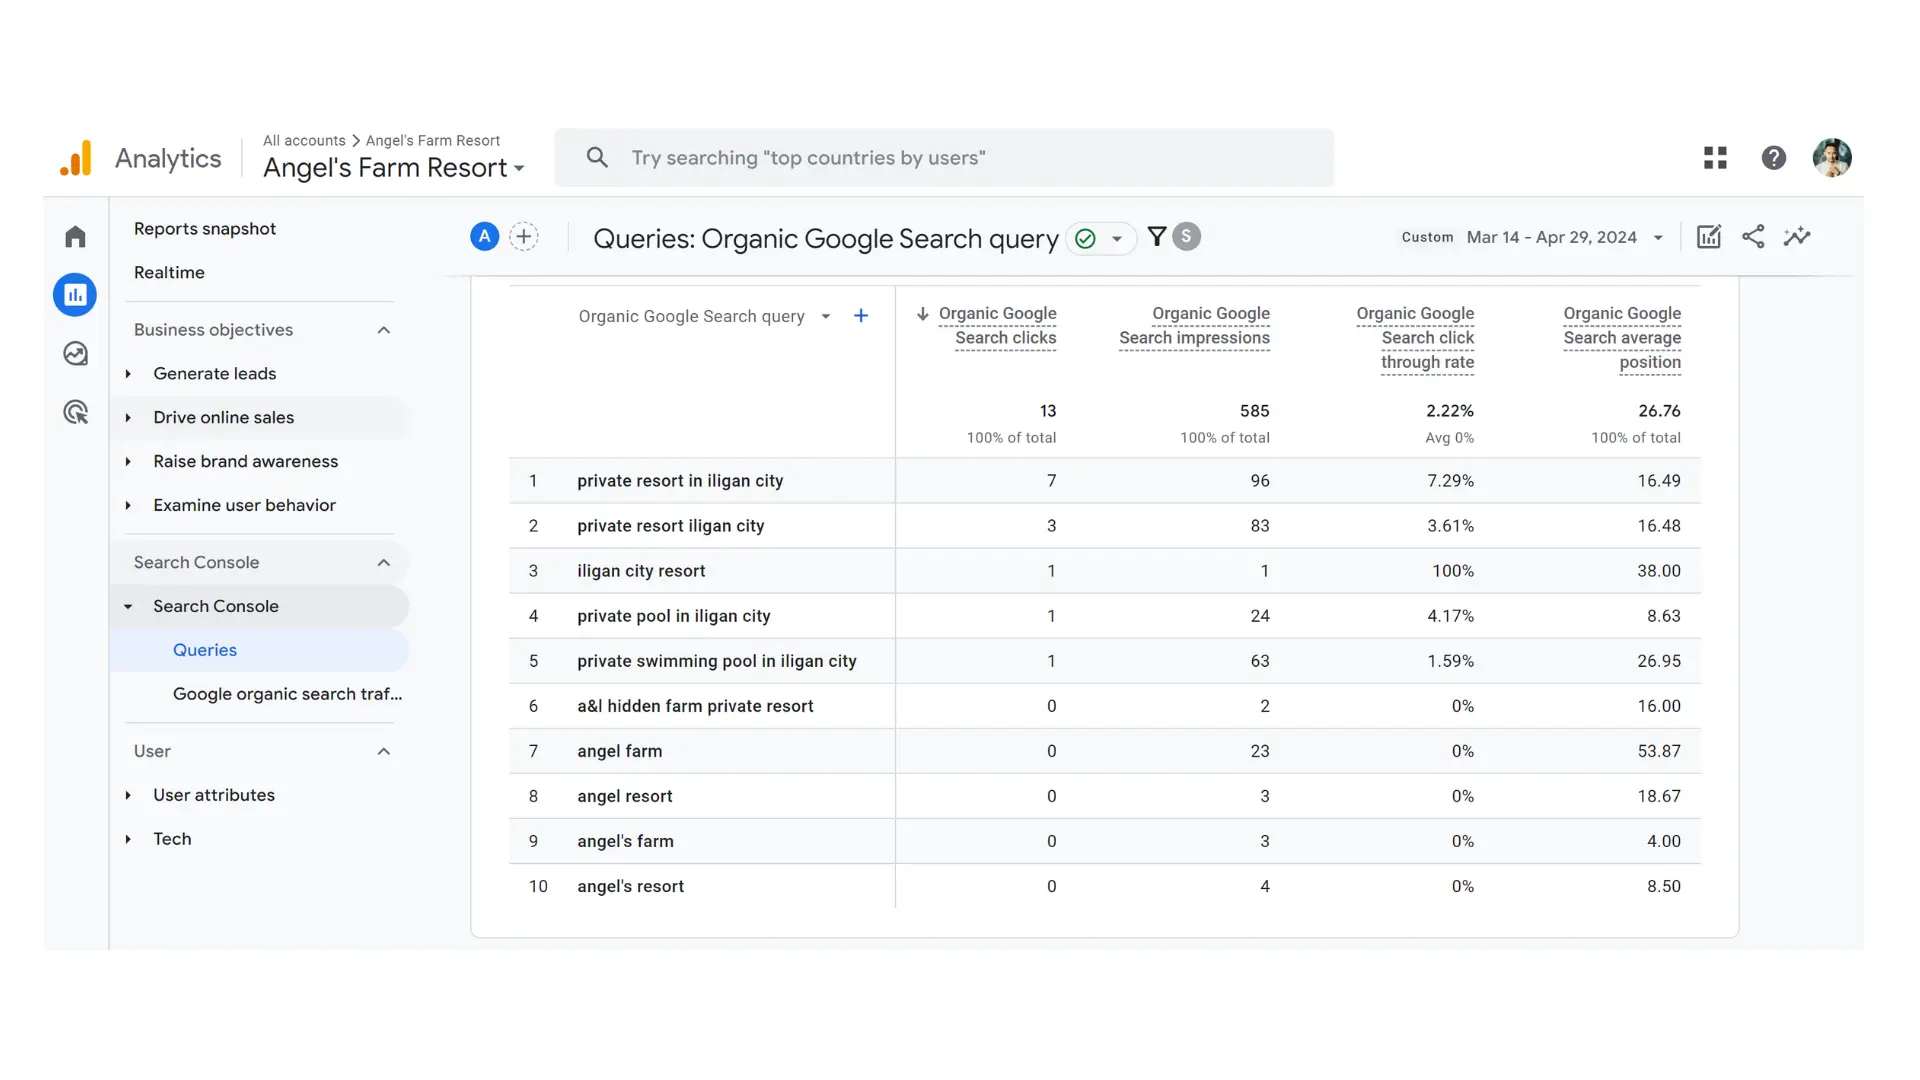Open the Advertising icon in left rail
Viewport: 1920px width, 1080px height.
point(75,412)
